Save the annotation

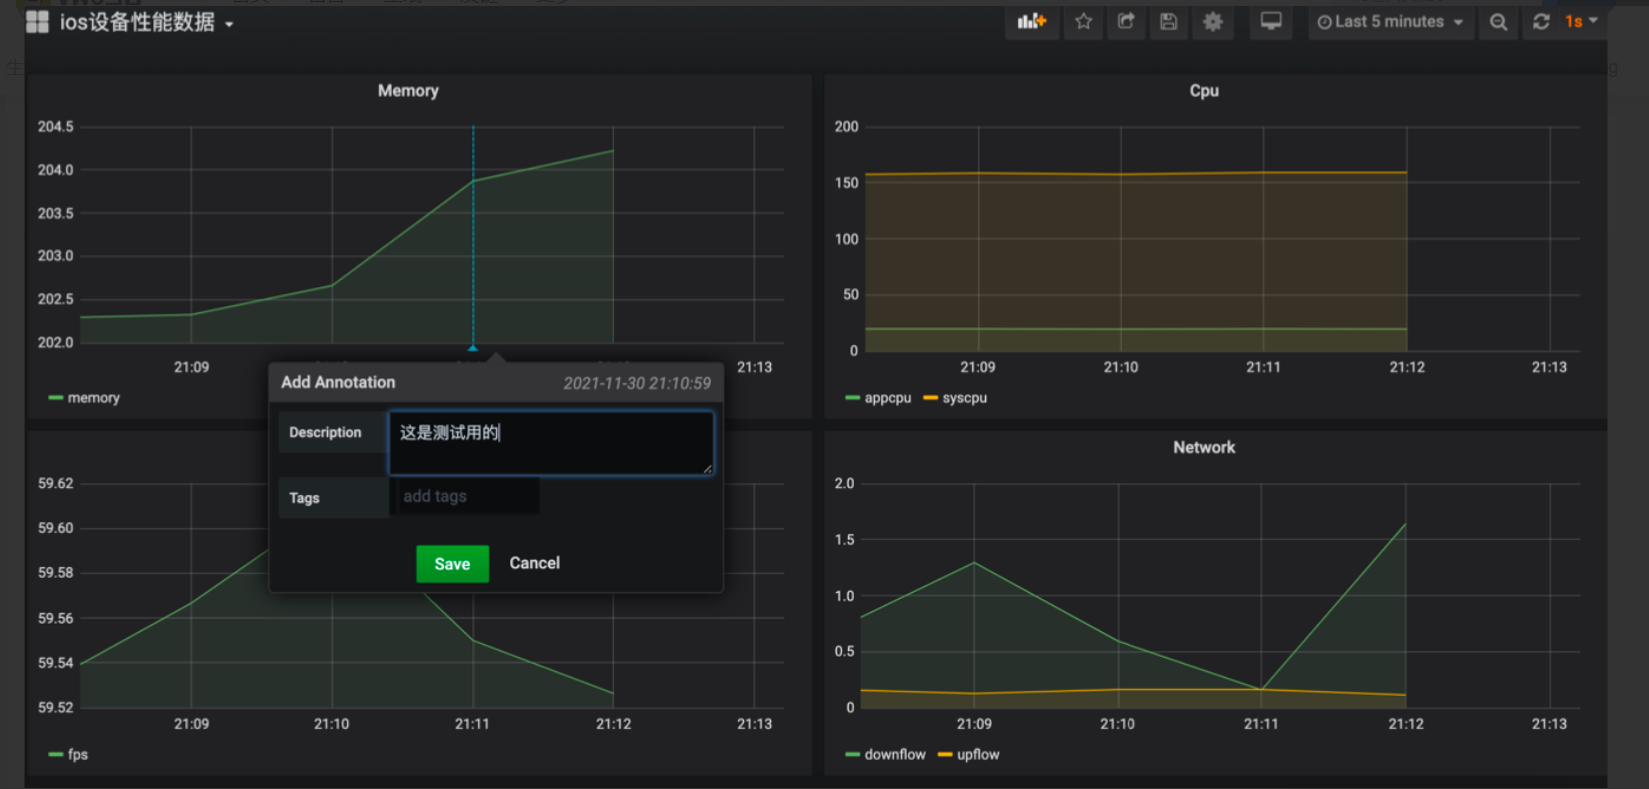coord(452,564)
